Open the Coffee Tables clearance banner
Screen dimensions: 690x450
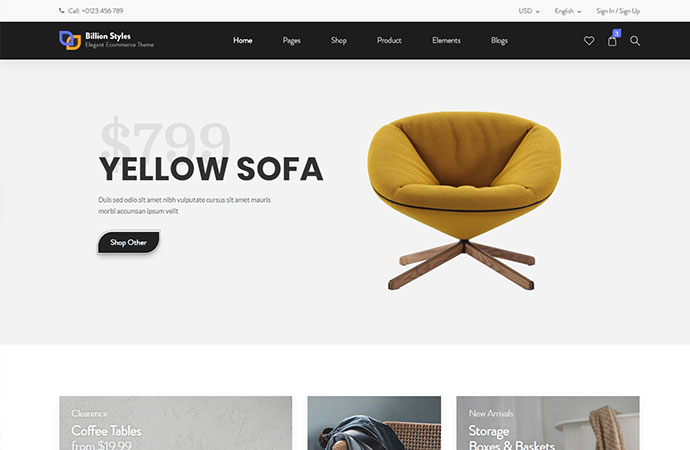[x=176, y=423]
